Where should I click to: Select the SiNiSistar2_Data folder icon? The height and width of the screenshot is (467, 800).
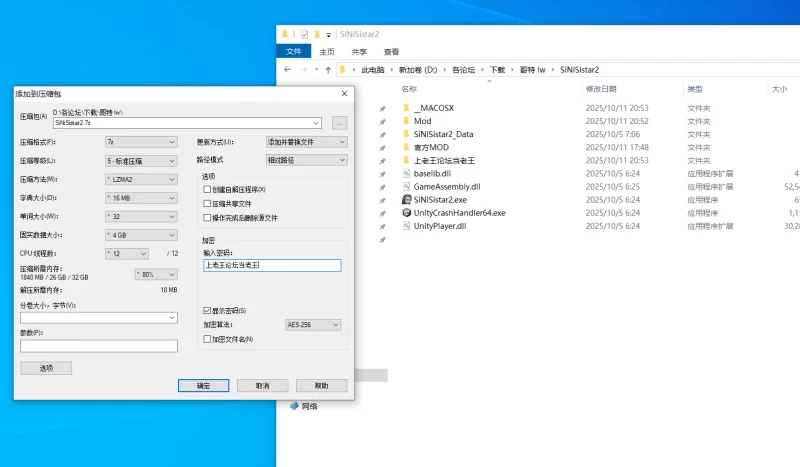point(406,134)
